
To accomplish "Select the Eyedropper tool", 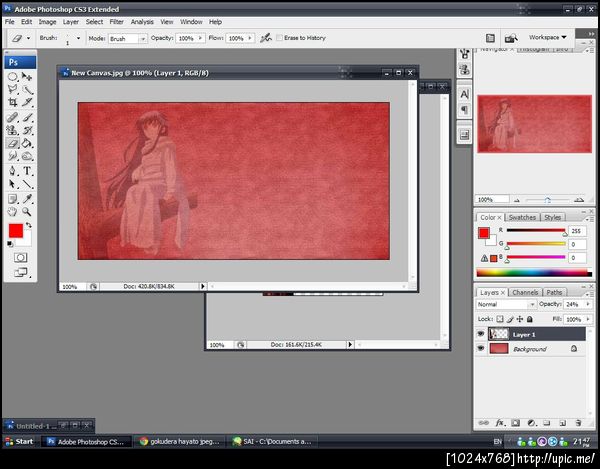I will click(27, 199).
